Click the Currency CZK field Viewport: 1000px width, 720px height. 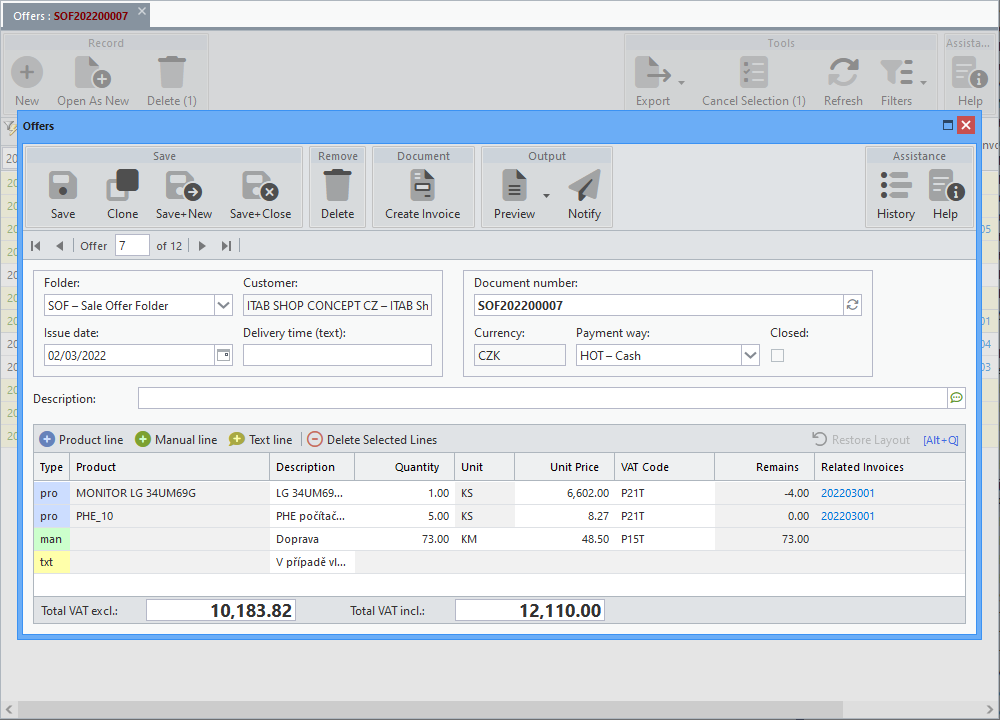pyautogui.click(x=520, y=355)
